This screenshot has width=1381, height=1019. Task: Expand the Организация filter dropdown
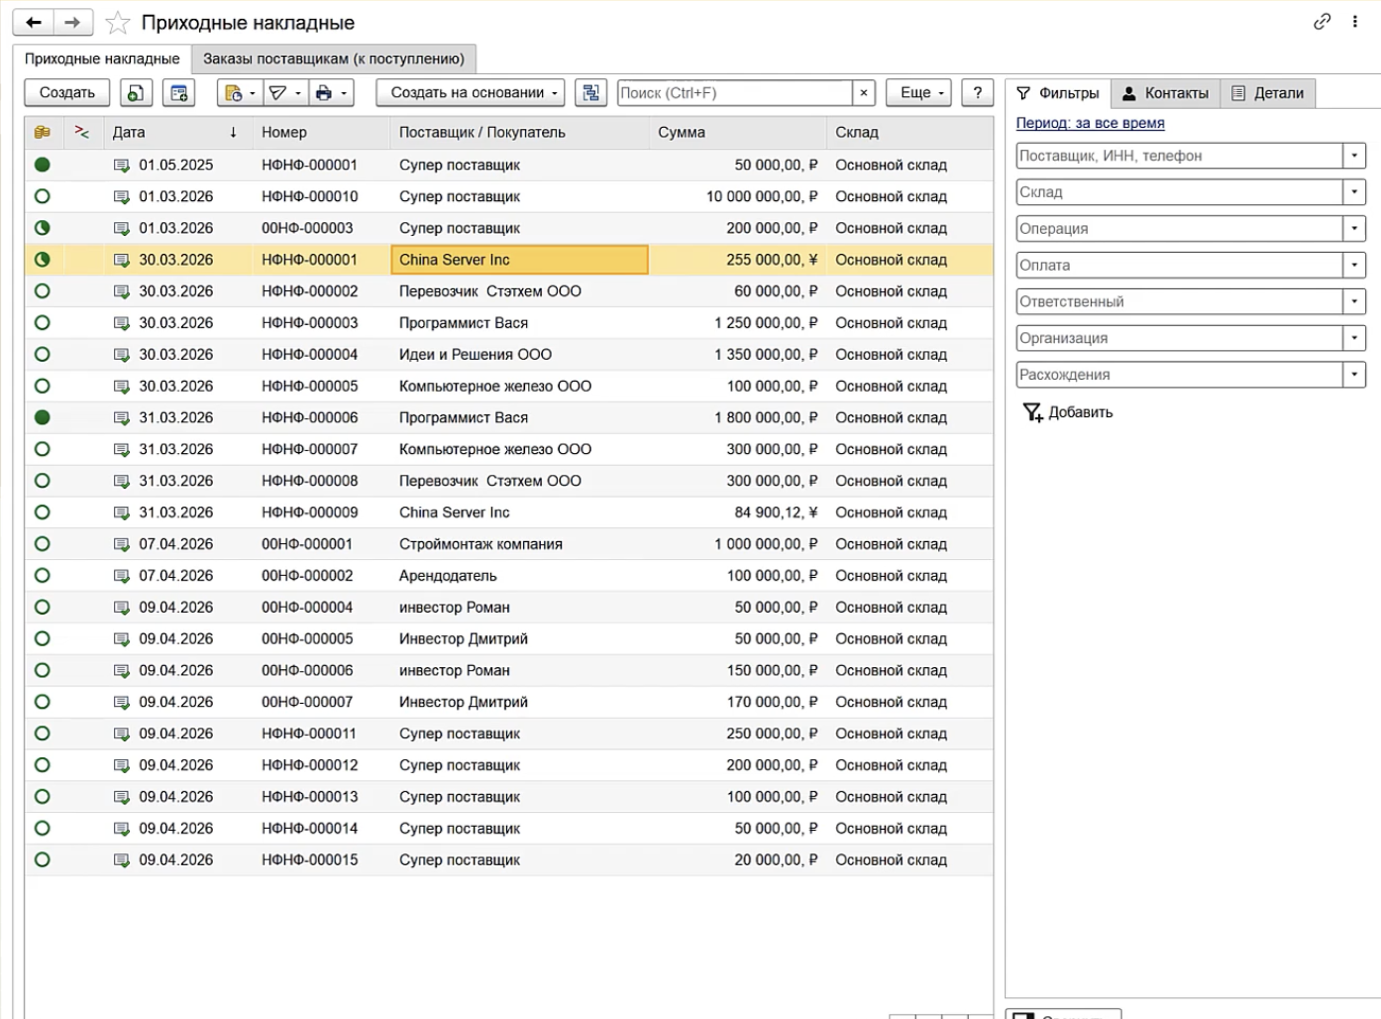1354,338
